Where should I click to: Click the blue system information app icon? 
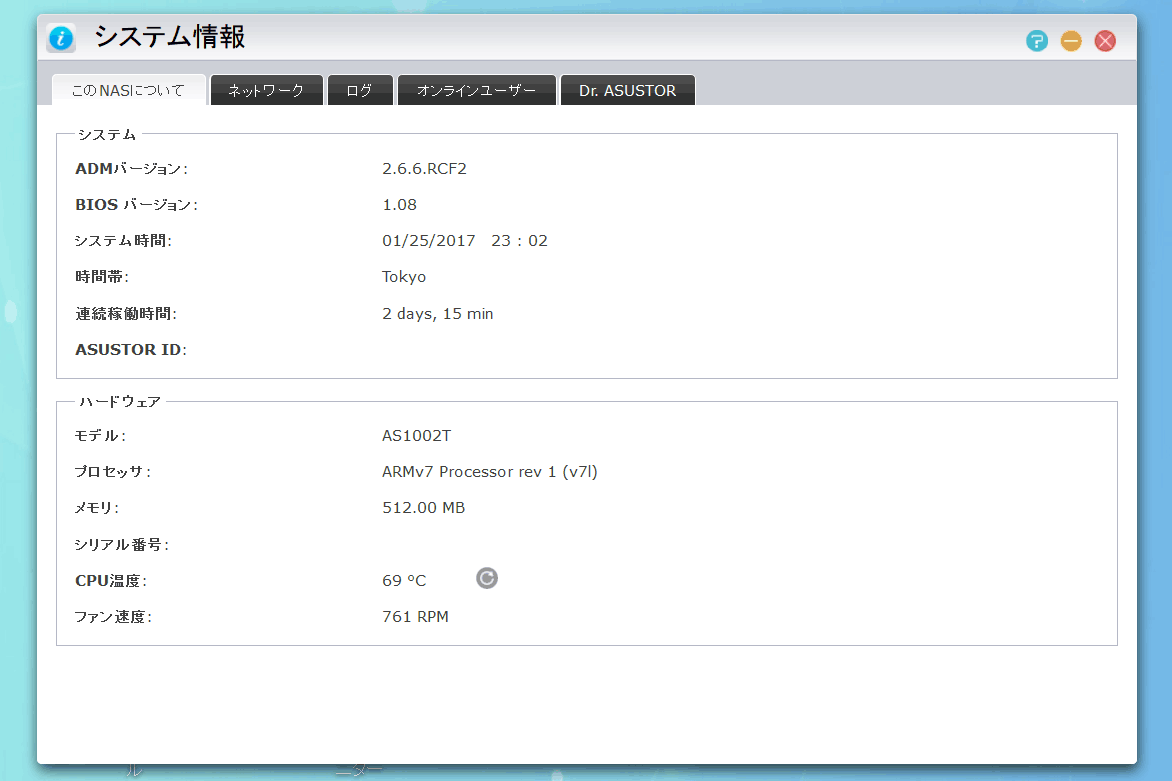pos(62,39)
